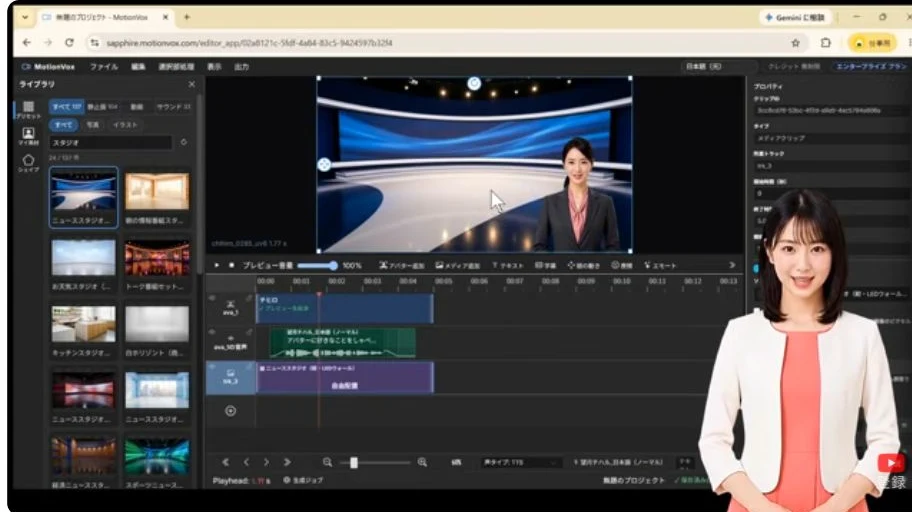Image resolution: width=912 pixels, height=512 pixels.
Task: Open the ファイル menu
Action: 104,67
